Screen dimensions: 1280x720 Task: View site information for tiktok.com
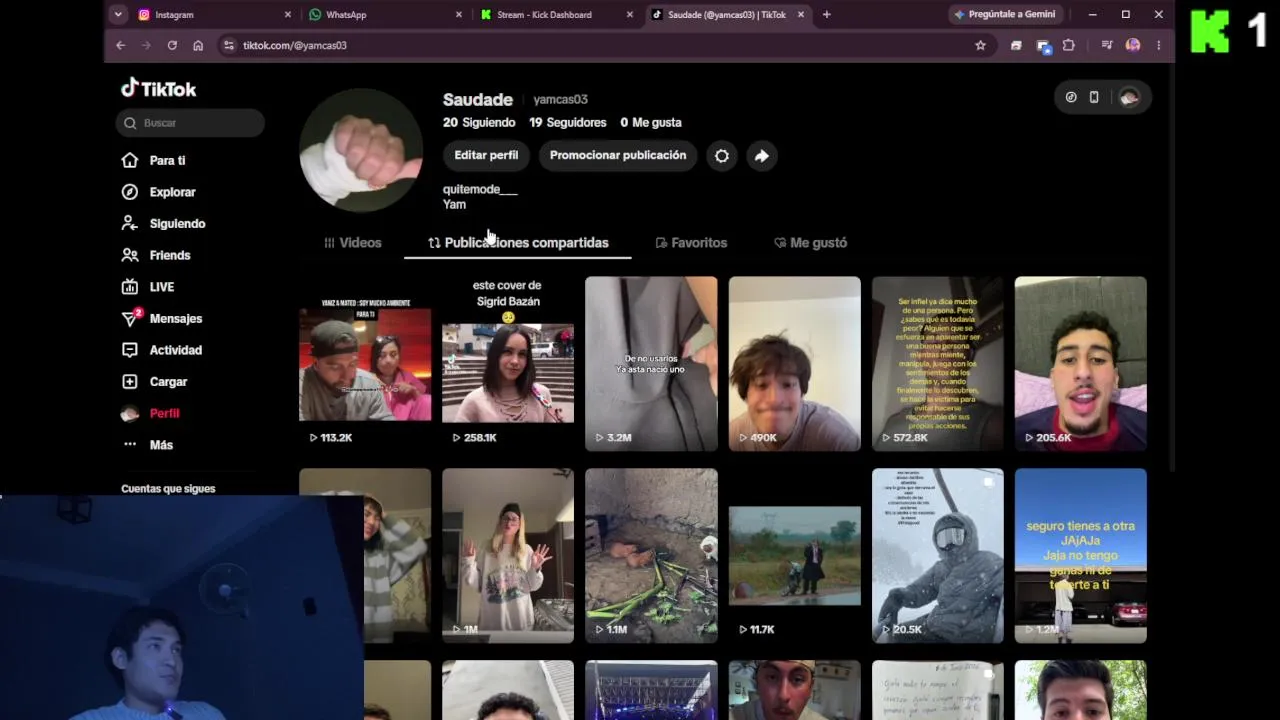click(x=229, y=45)
